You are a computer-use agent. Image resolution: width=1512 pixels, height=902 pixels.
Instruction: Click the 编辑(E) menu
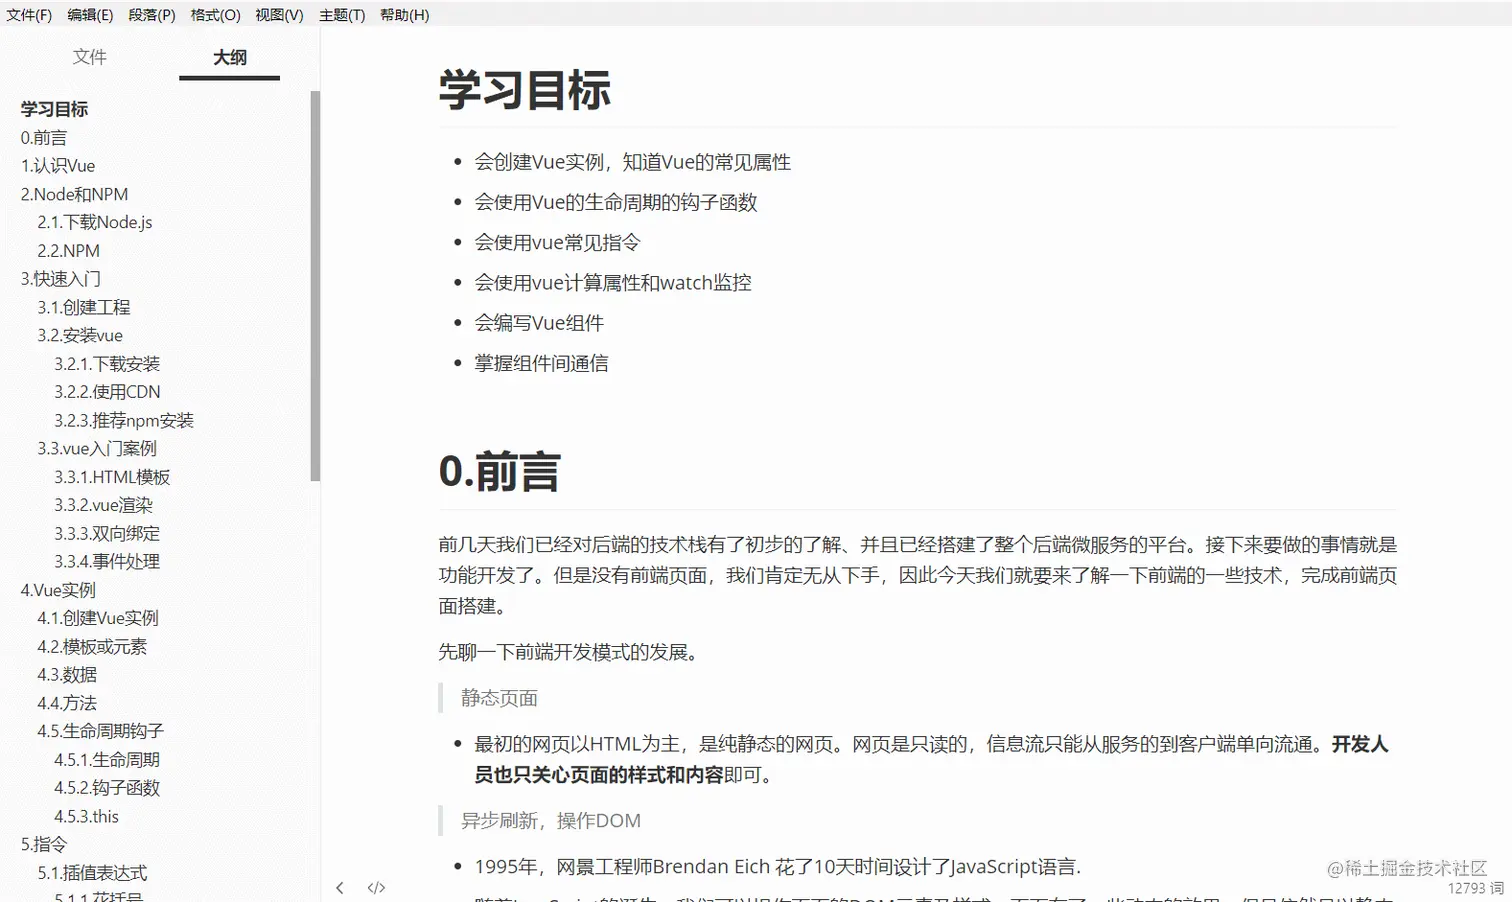pyautogui.click(x=90, y=15)
